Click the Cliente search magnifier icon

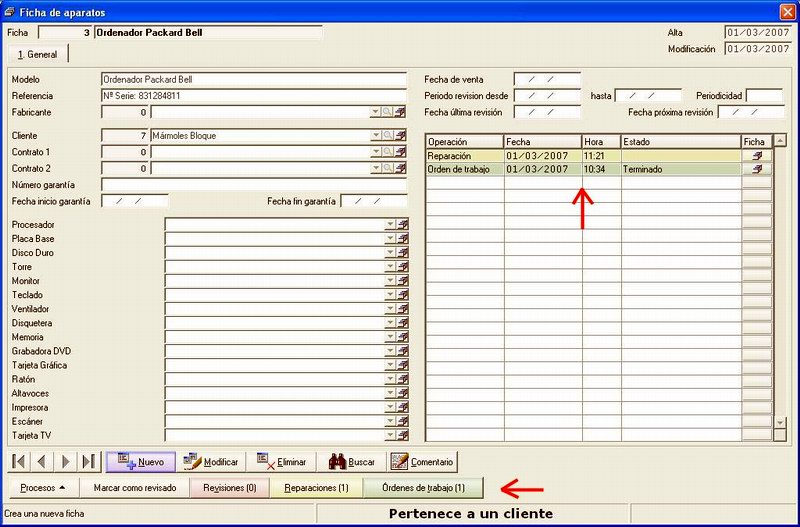pos(388,136)
